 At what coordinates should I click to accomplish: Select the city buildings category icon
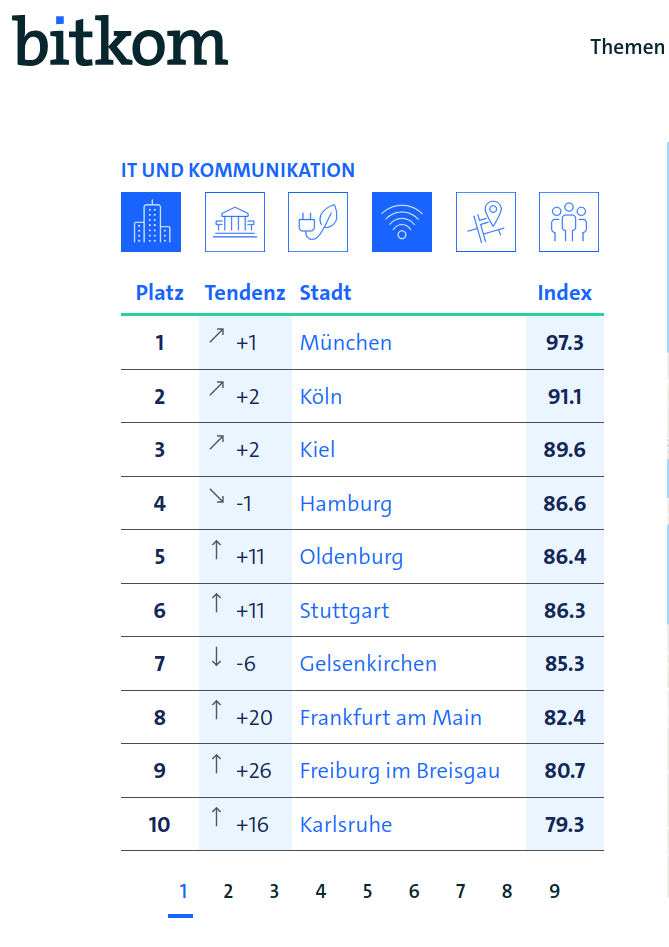(151, 222)
